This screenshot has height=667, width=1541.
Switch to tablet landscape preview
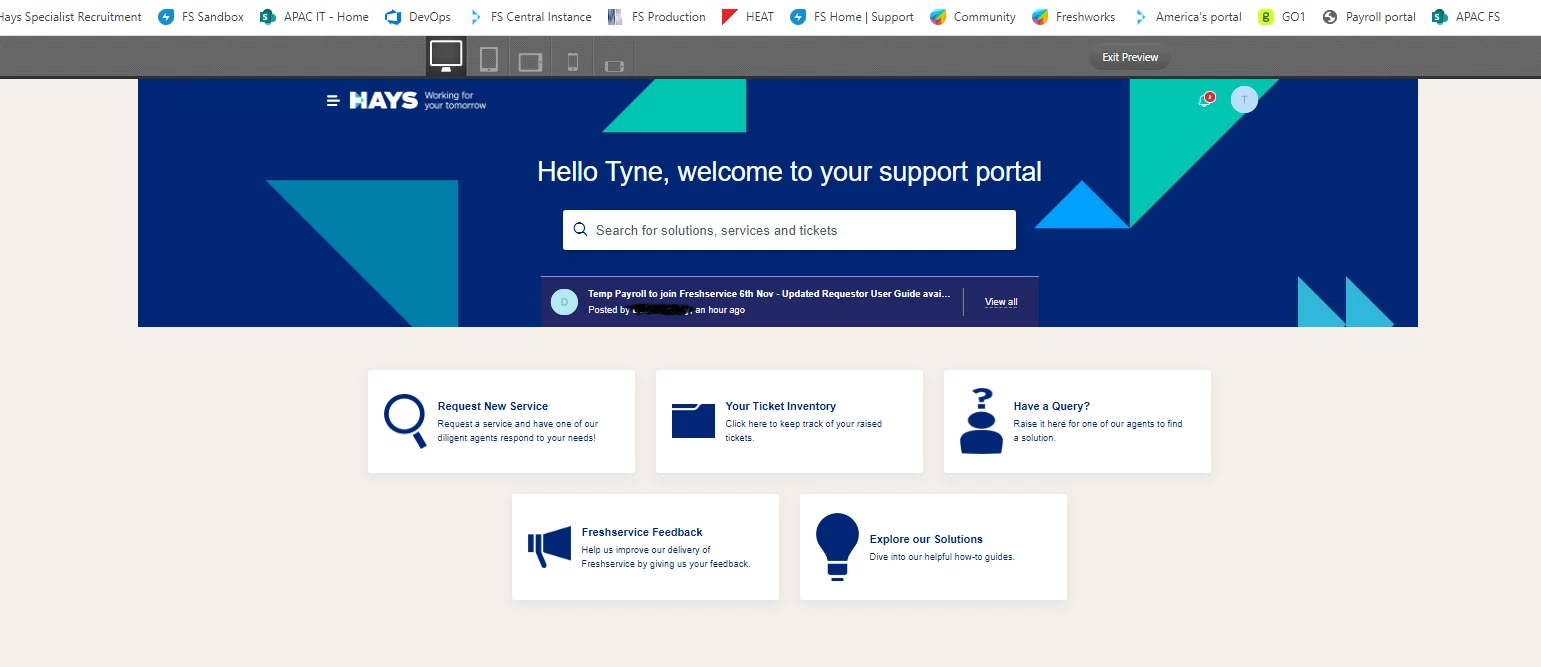[x=530, y=63]
